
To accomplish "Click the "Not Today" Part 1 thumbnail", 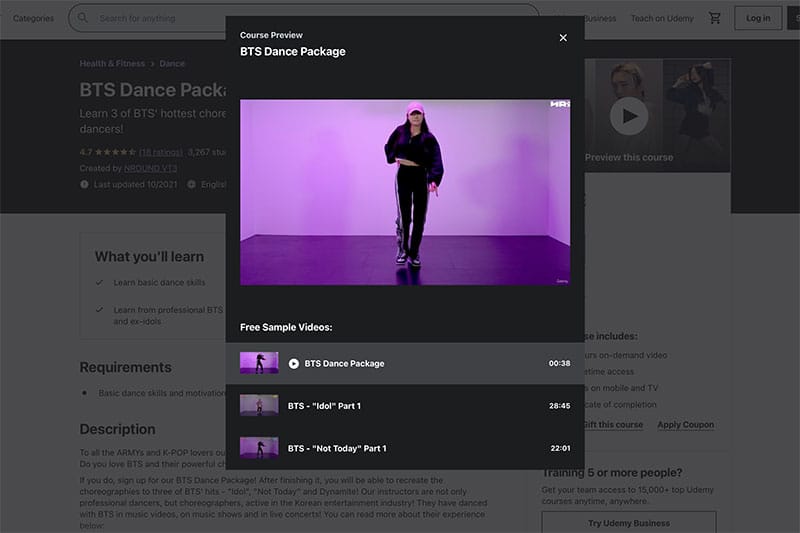I will pyautogui.click(x=259, y=448).
